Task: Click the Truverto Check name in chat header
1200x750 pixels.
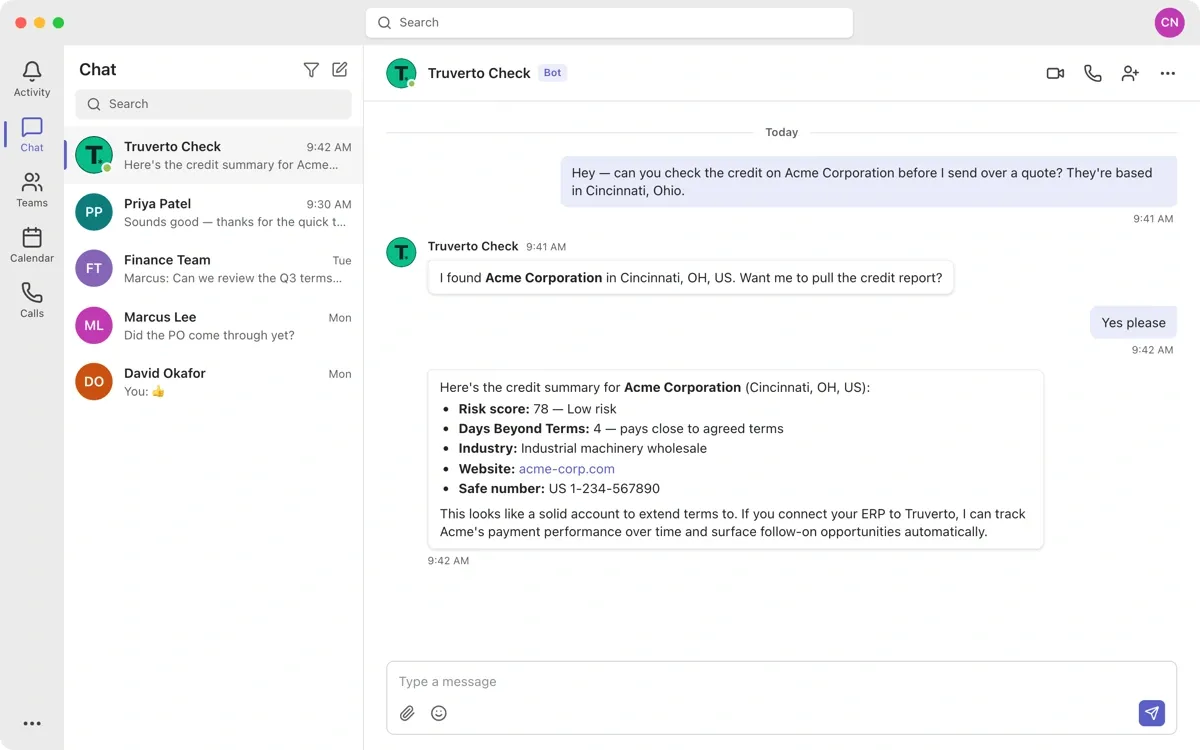Action: coord(479,73)
